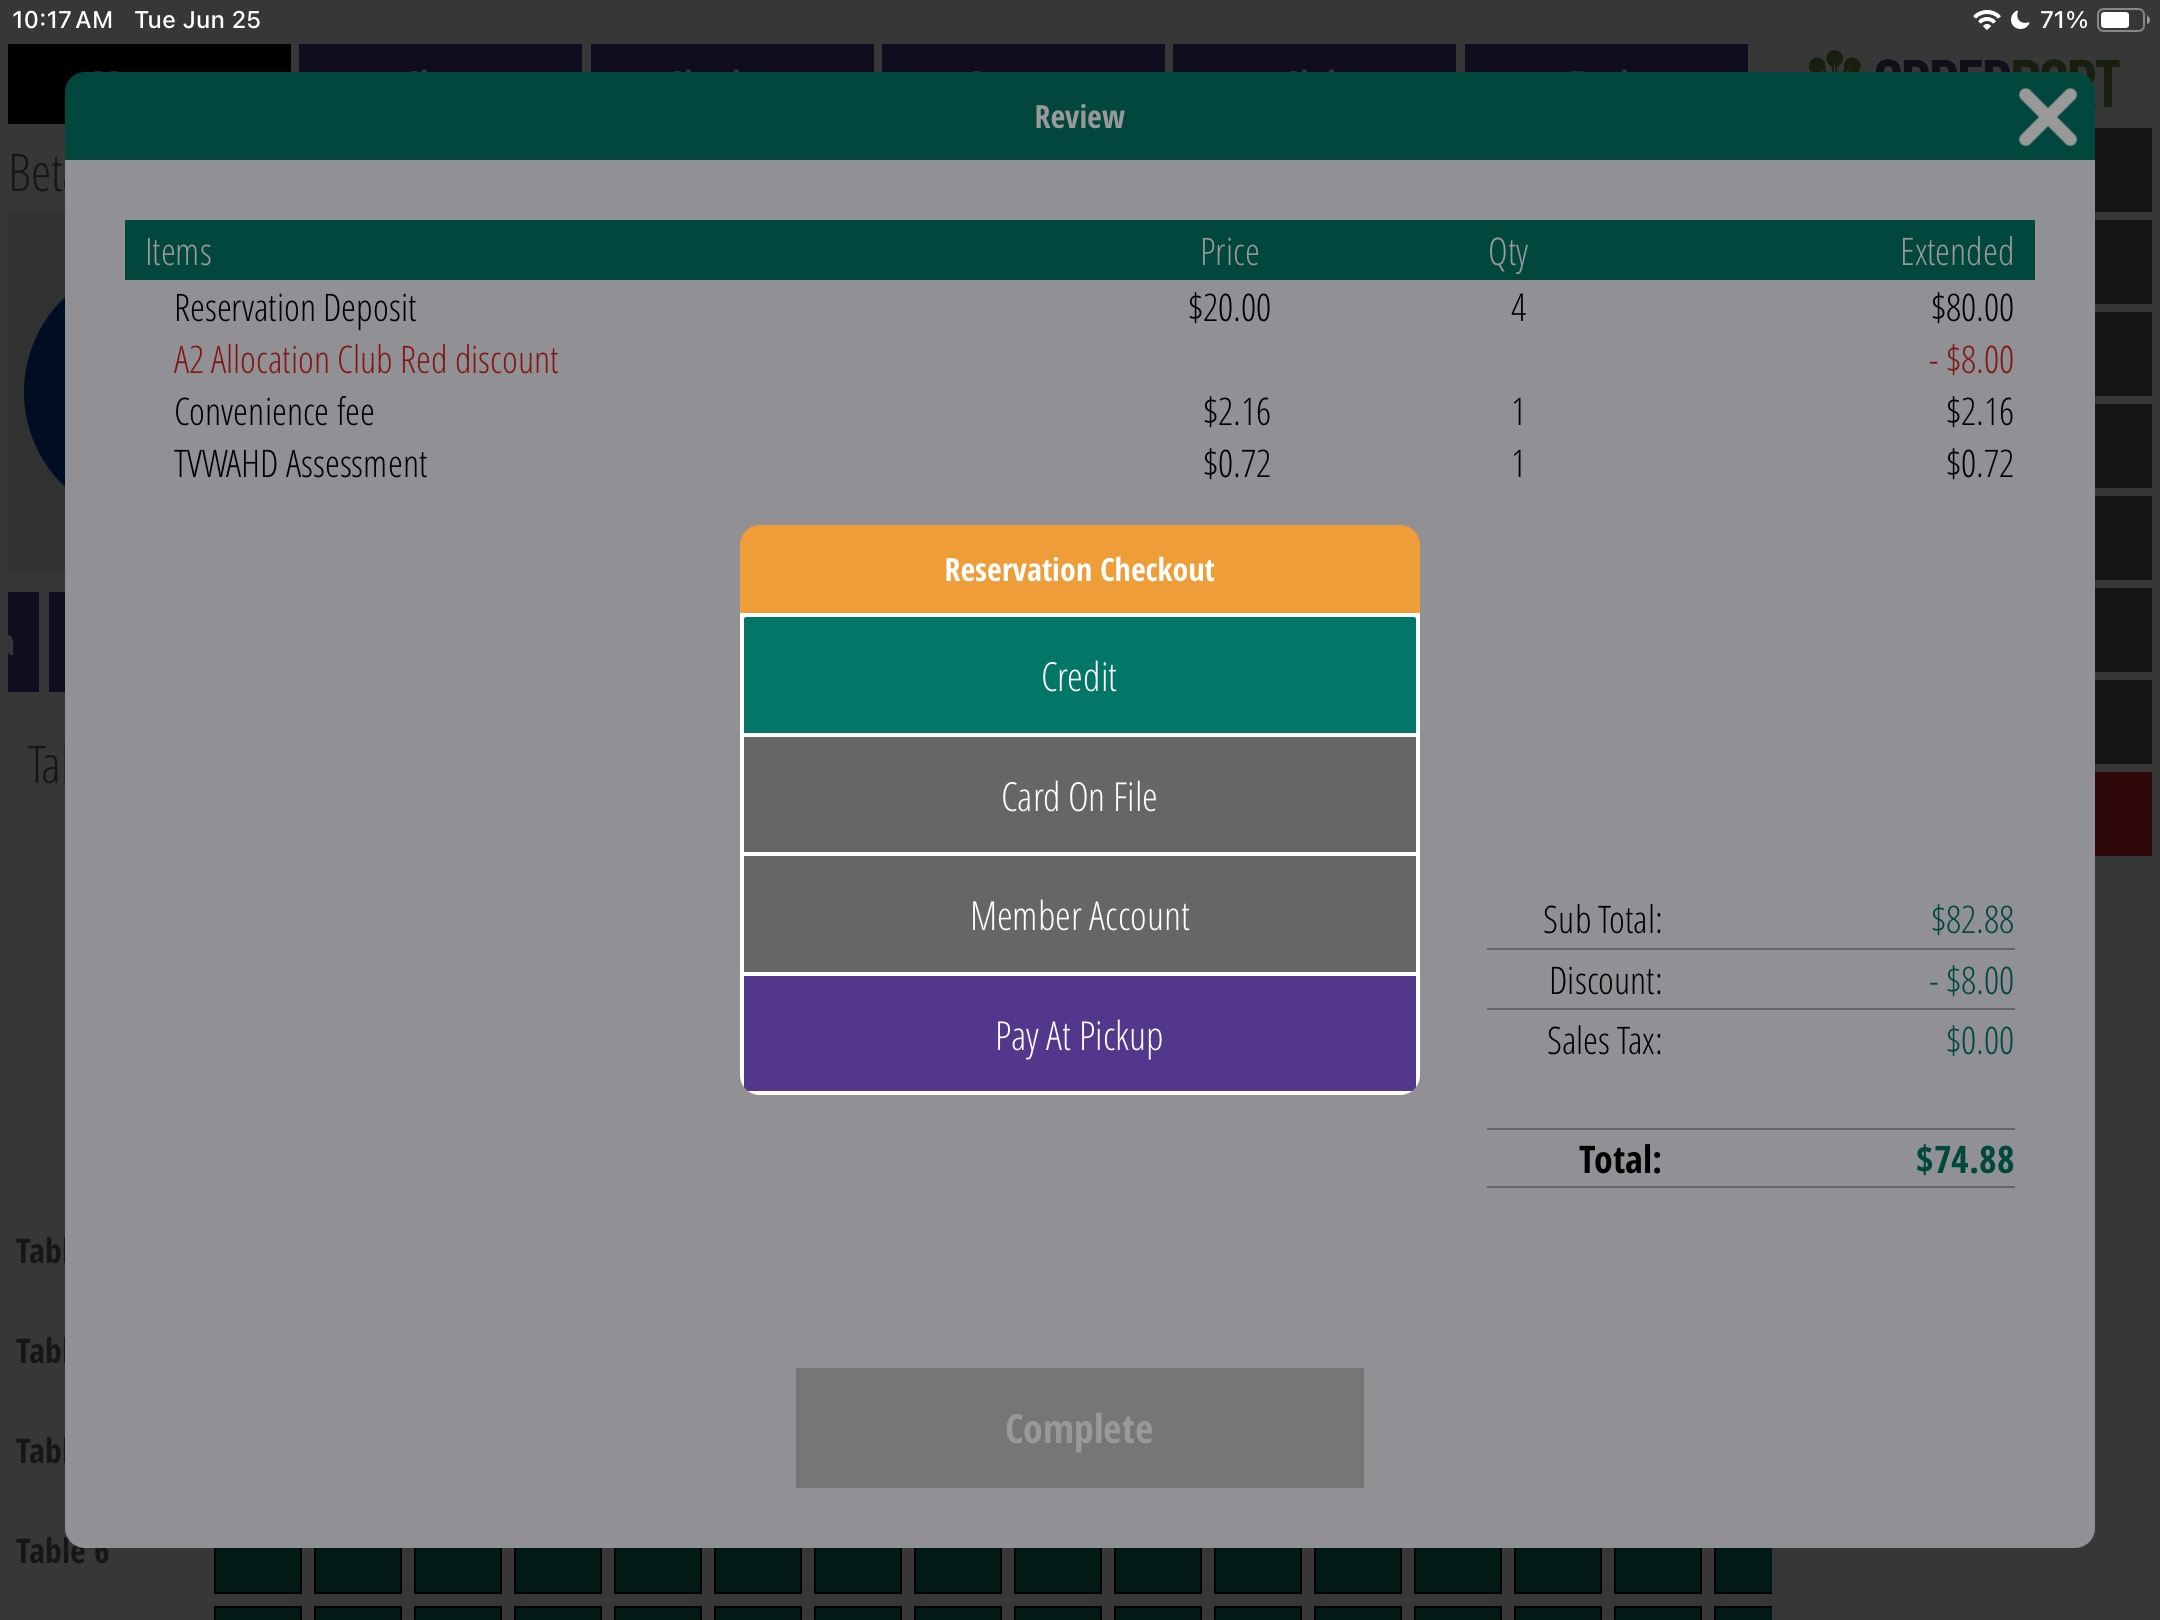2160x1620 pixels.
Task: Select the Reservation Deposit line item
Action: click(x=295, y=308)
